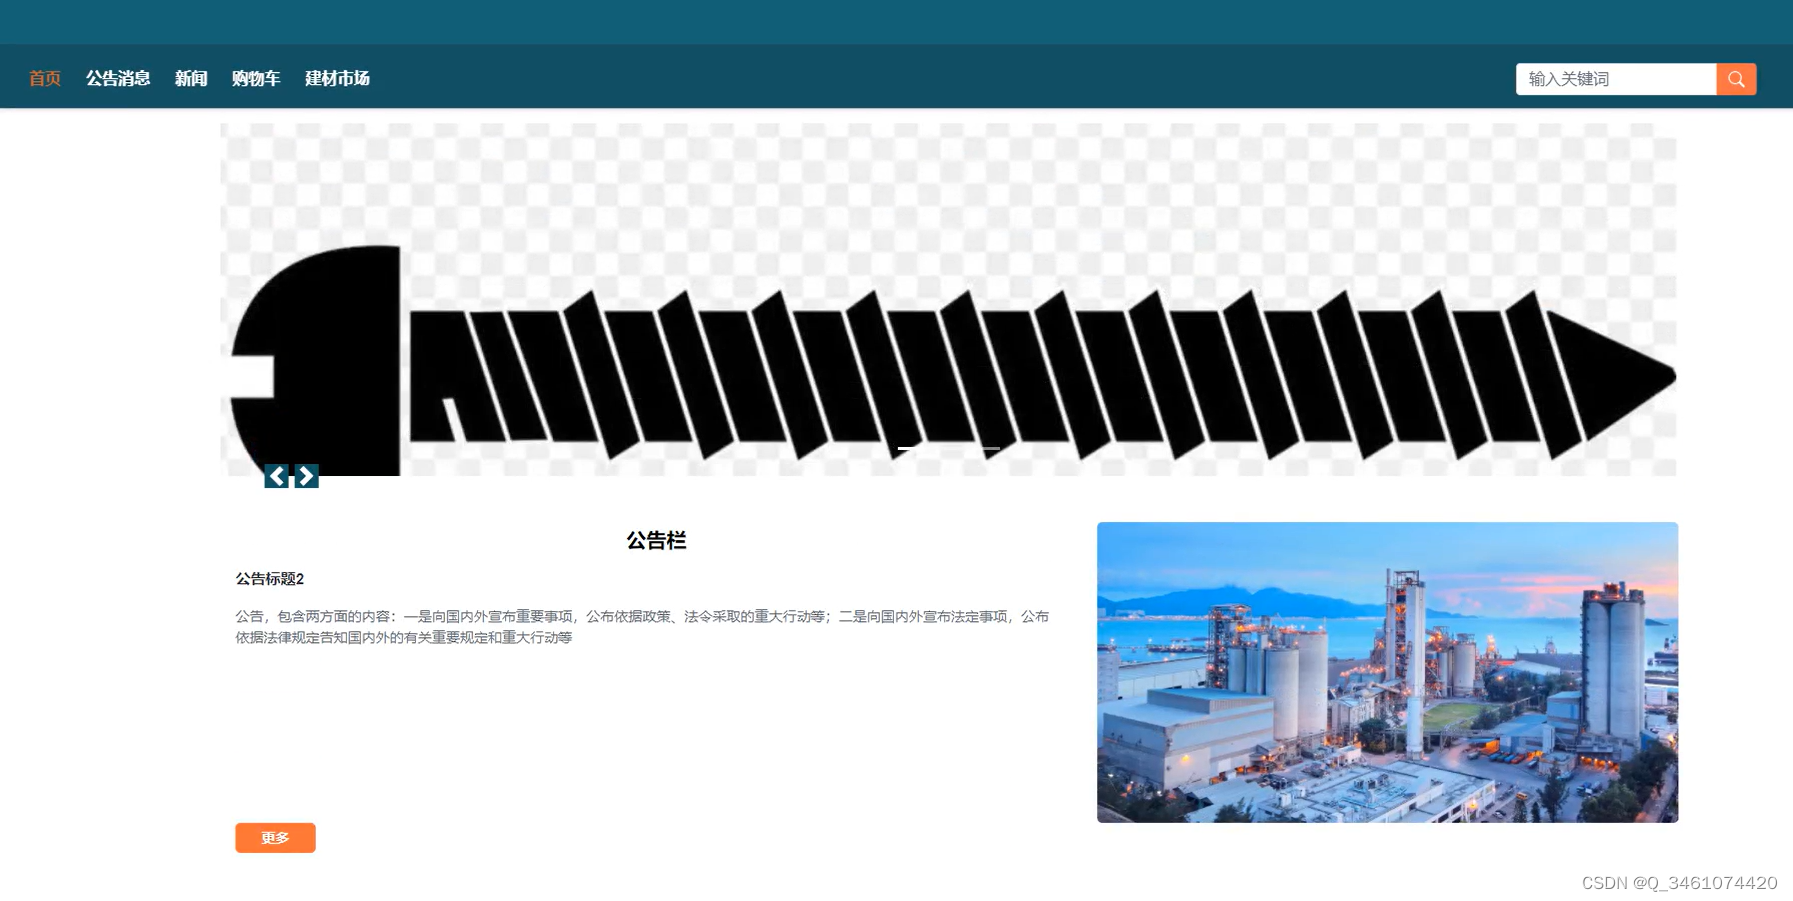Advance to next carousel slide arrow
1793x901 pixels.
[x=307, y=476]
